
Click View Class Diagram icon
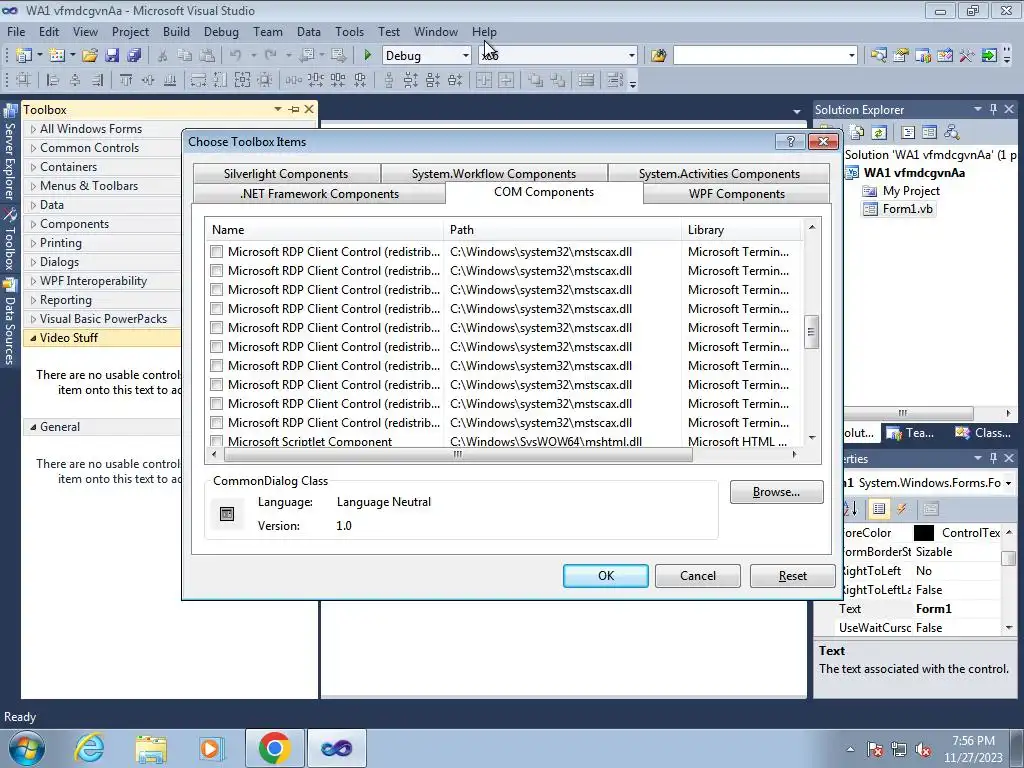click(952, 133)
